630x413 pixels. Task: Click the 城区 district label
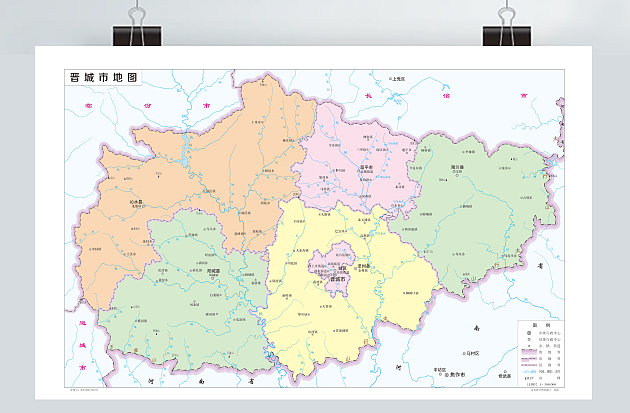click(341, 267)
